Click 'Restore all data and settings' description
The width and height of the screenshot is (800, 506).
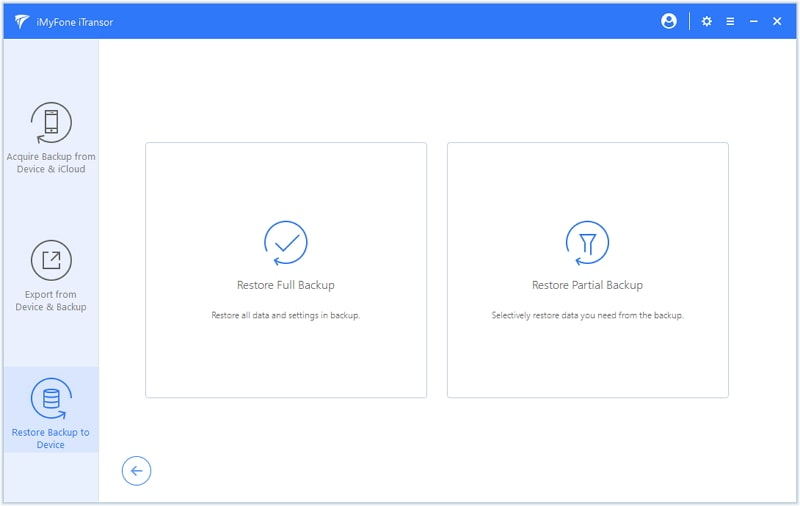tap(286, 315)
